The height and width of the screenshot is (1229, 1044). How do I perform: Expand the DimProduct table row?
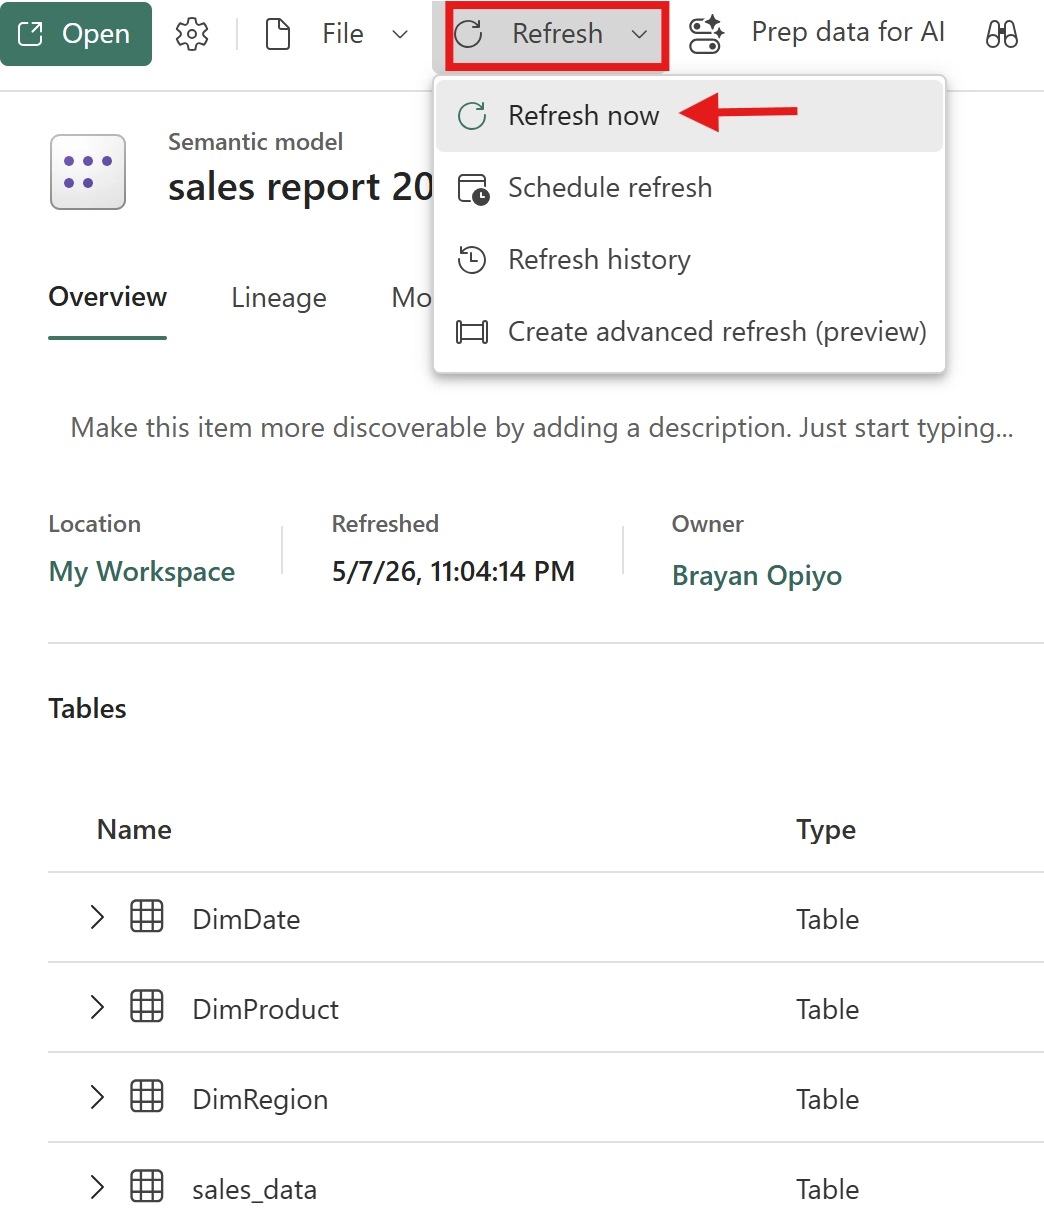(x=97, y=1007)
